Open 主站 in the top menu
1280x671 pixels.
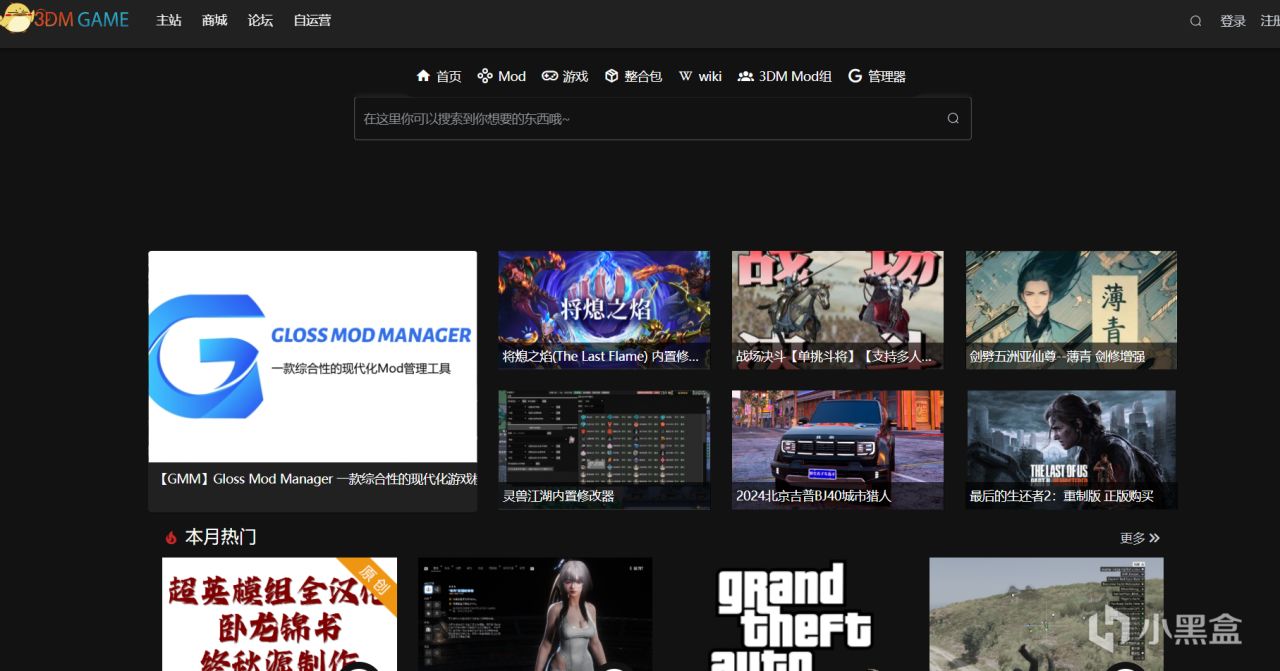169,21
